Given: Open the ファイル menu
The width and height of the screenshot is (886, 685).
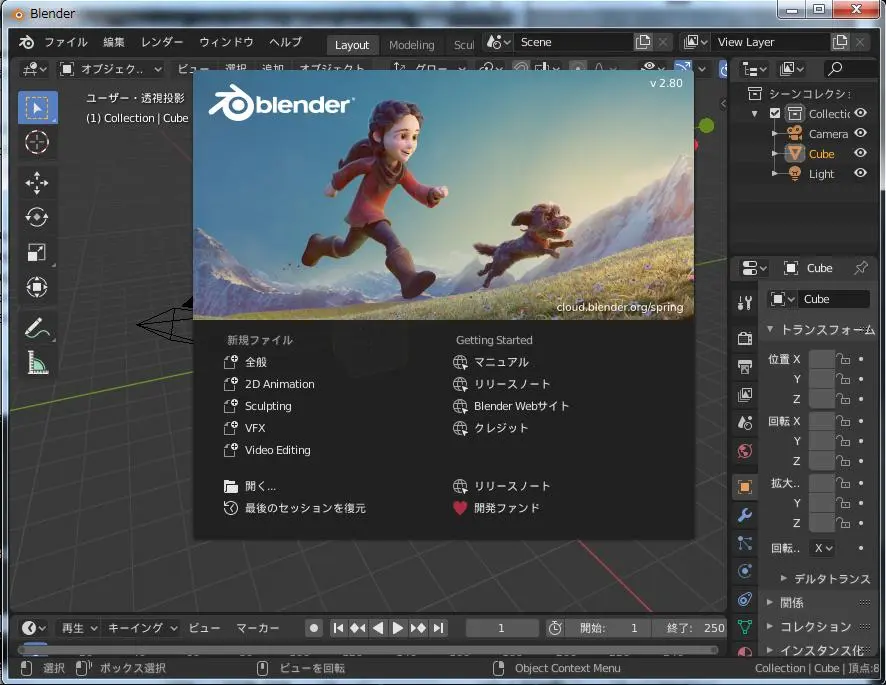Looking at the screenshot, I should pyautogui.click(x=66, y=42).
